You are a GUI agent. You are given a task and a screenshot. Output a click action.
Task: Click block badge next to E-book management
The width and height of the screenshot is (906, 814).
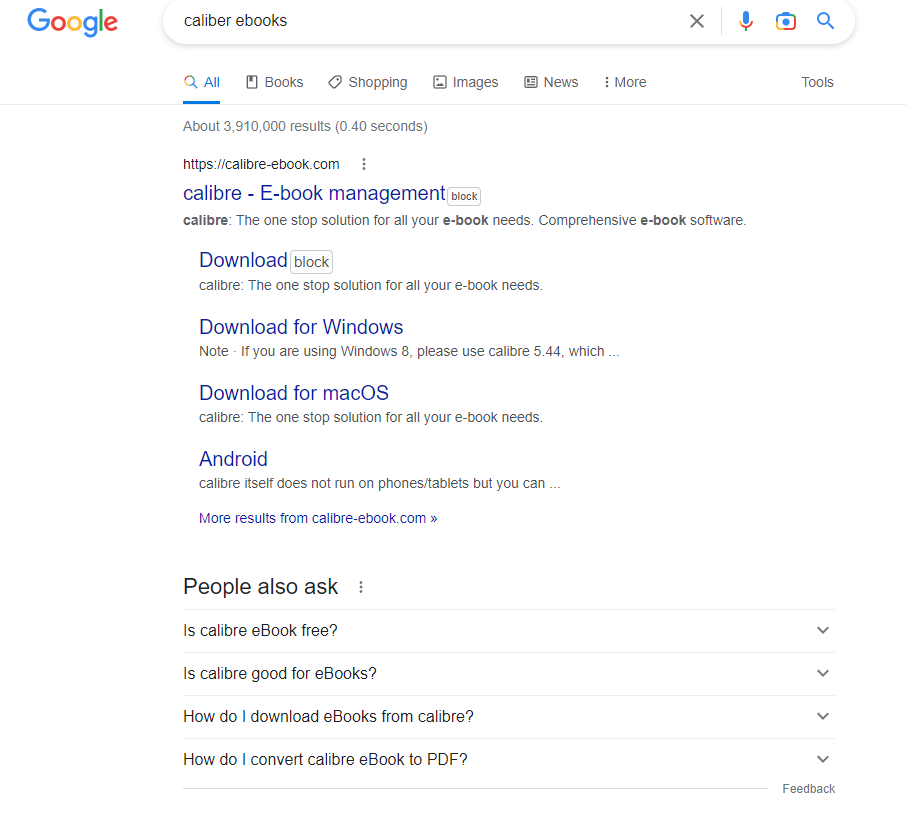(x=464, y=196)
